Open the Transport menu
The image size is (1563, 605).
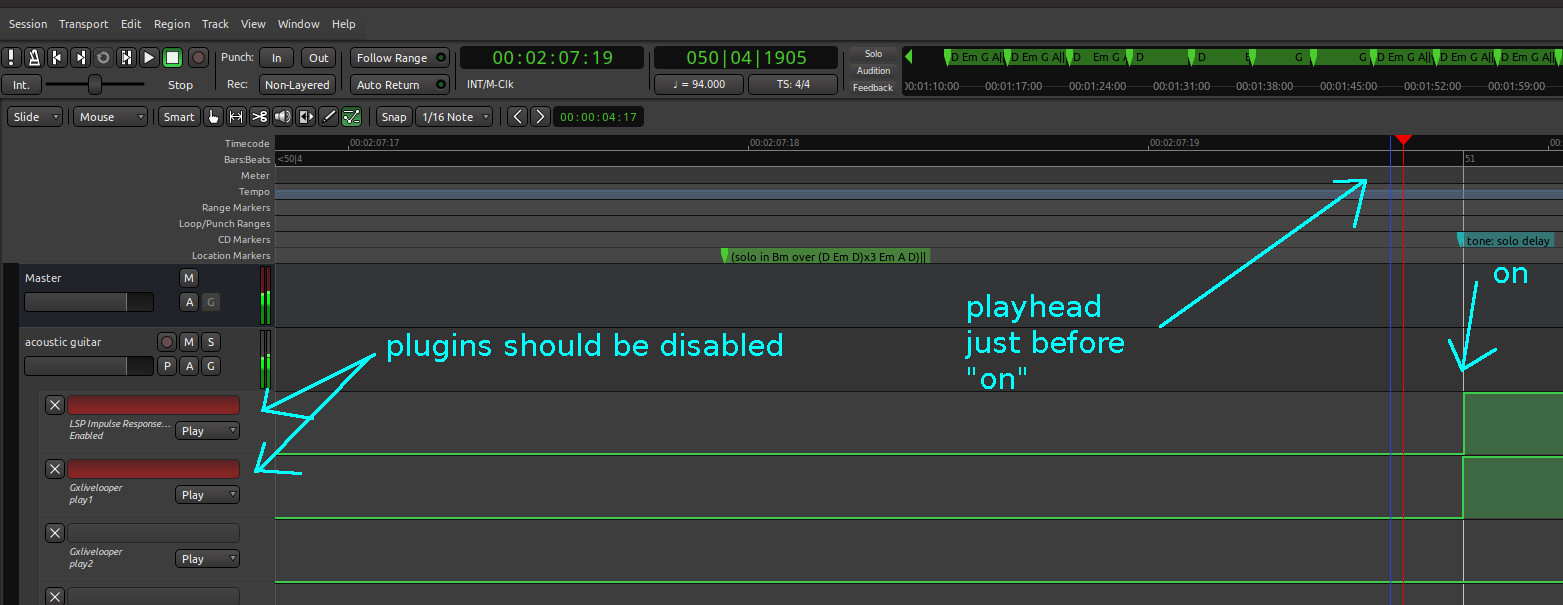(x=83, y=24)
